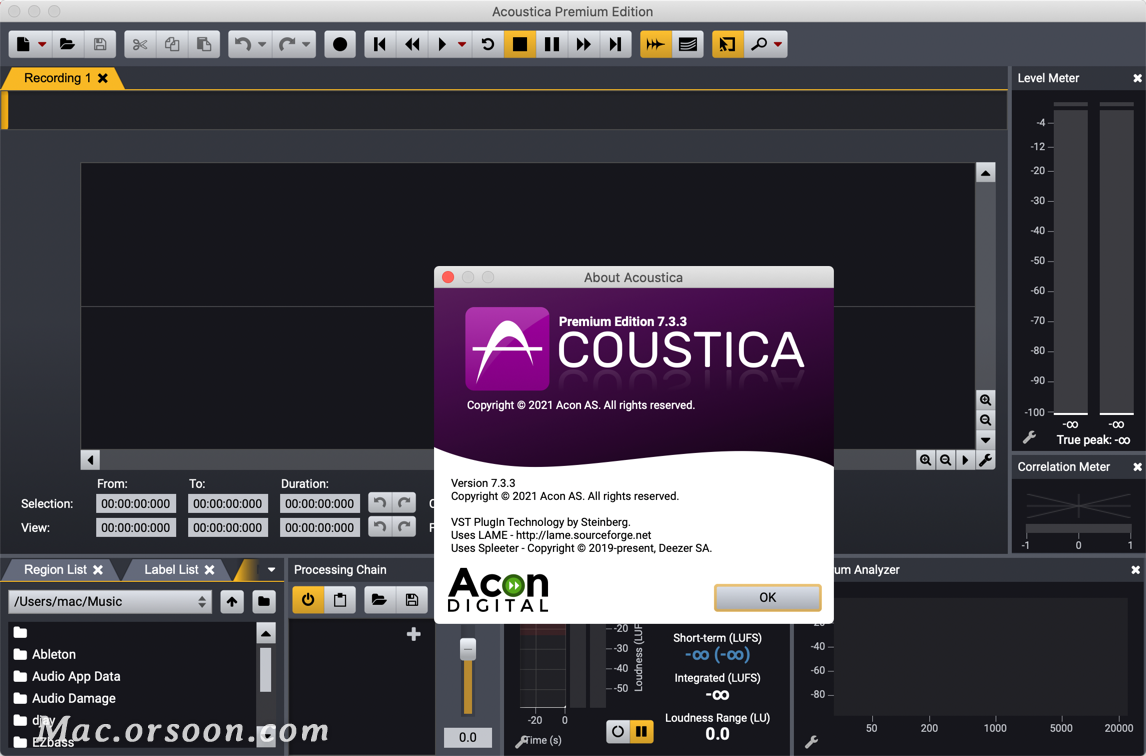The width and height of the screenshot is (1146, 756).
Task: Open the /Users/mac/Music folder path selector
Action: 110,601
